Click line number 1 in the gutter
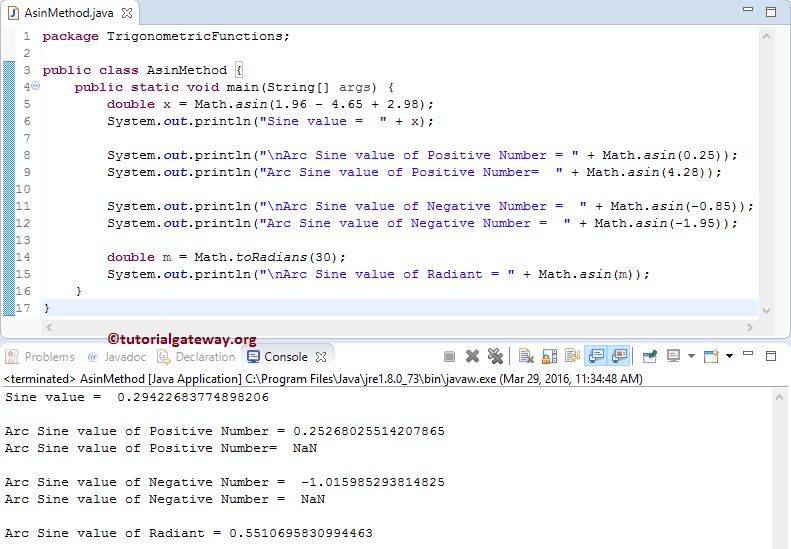The image size is (791, 549). coord(27,36)
